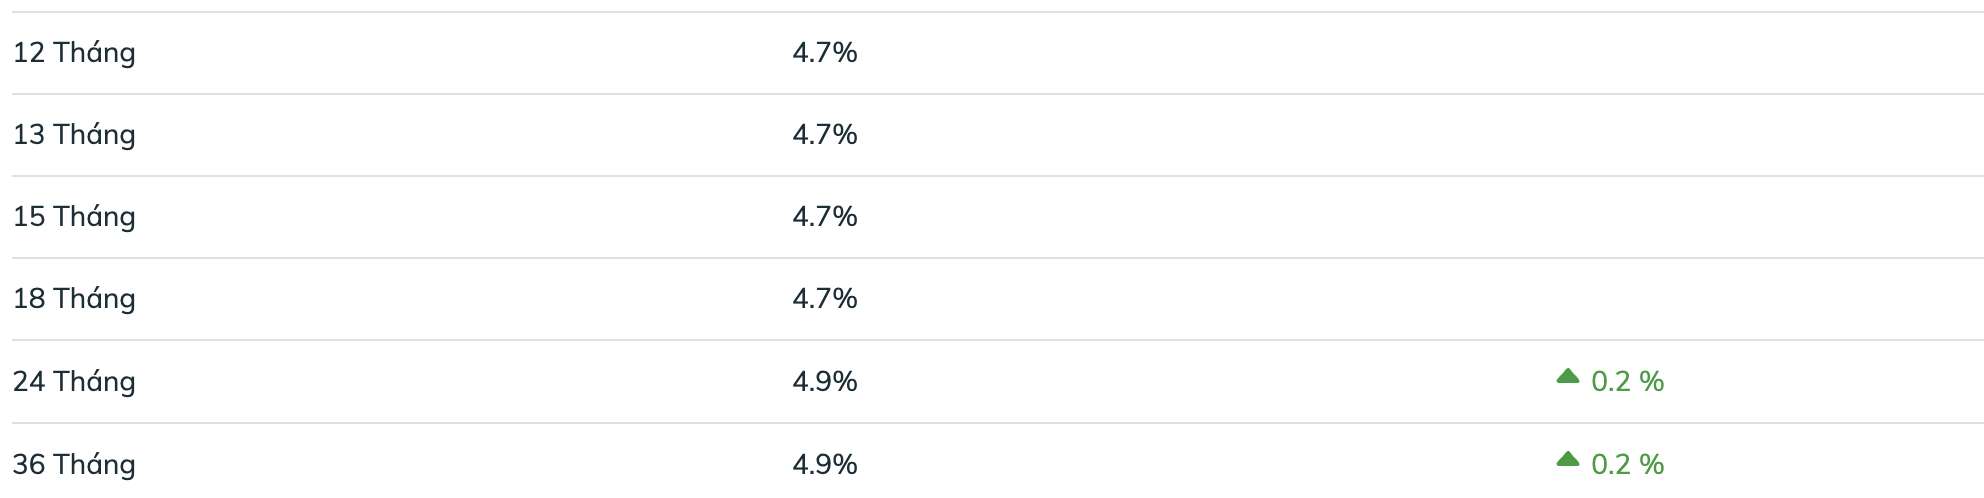Click the 4.7% rate in 15 Tháng row
Viewport: 1984px width, 498px height.
pyautogui.click(x=825, y=217)
